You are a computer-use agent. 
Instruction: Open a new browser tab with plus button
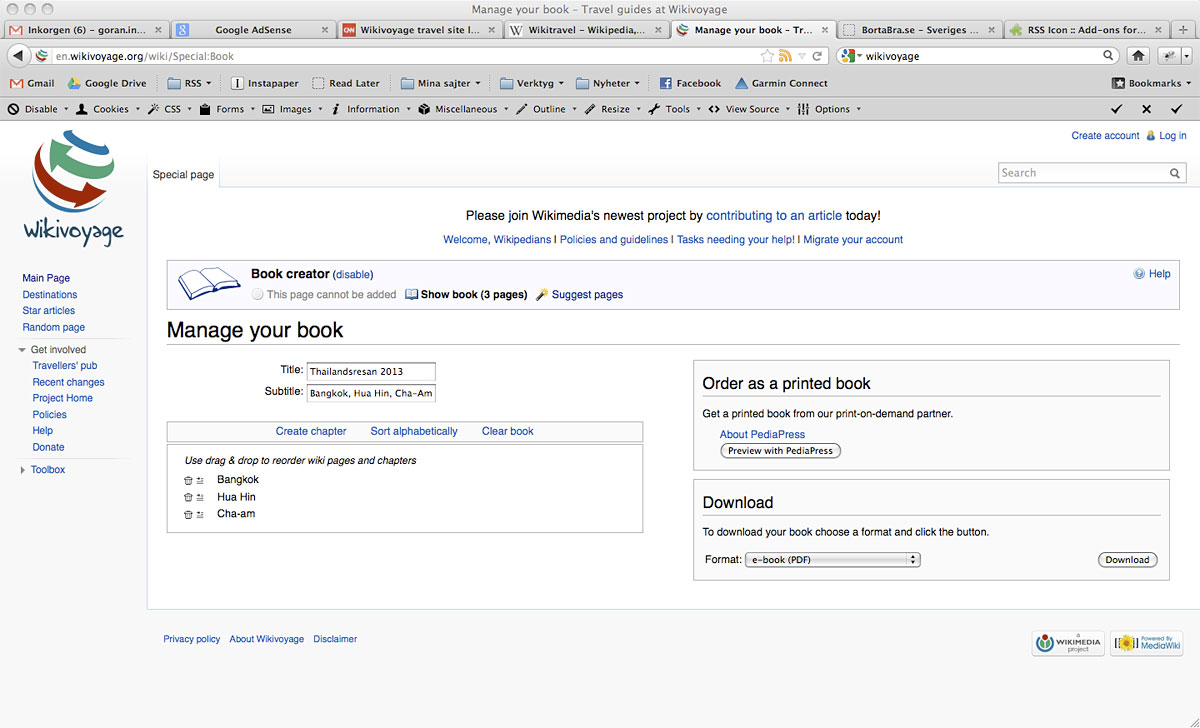tap(1184, 30)
